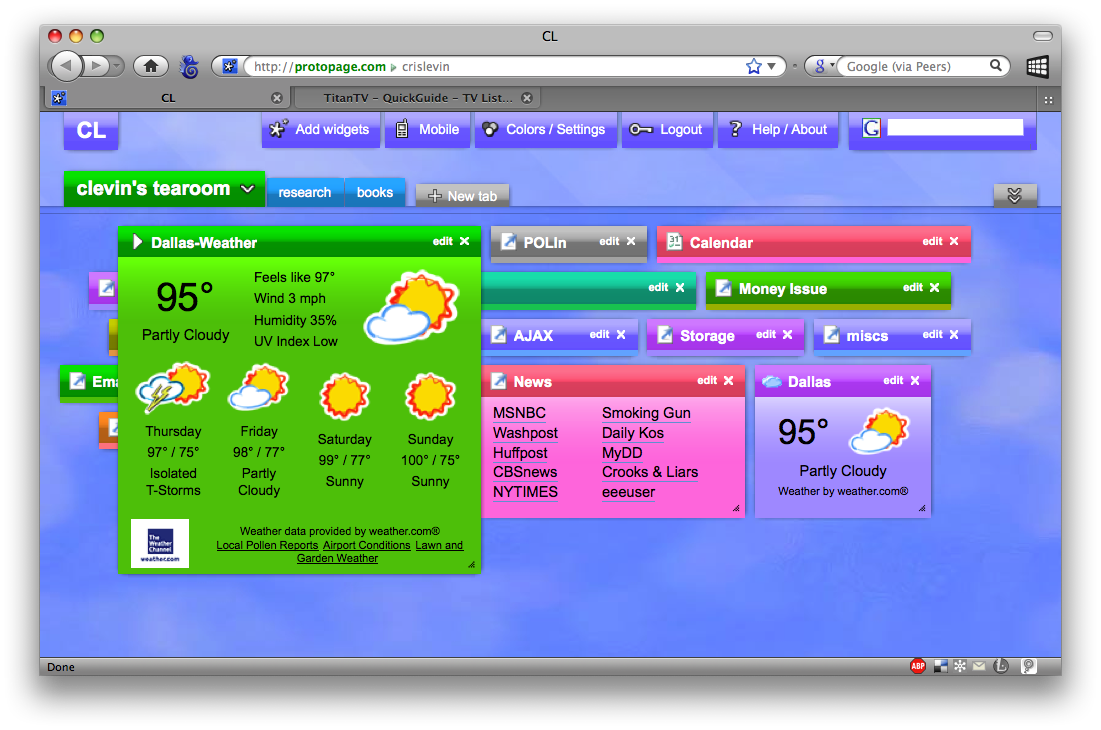Click the snowflake status bar icon

click(x=960, y=666)
